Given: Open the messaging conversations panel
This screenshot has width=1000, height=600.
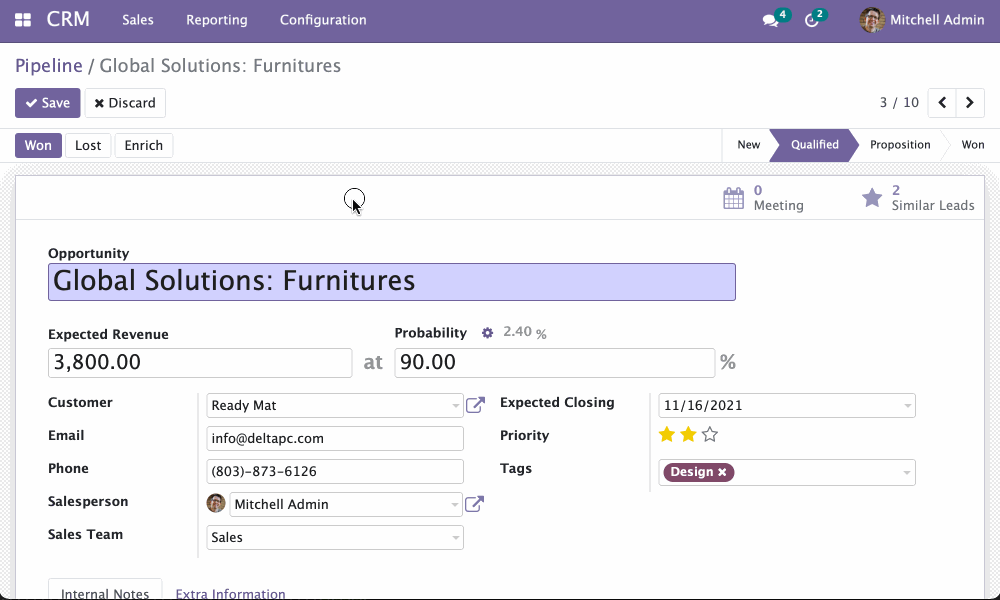Looking at the screenshot, I should (x=768, y=19).
